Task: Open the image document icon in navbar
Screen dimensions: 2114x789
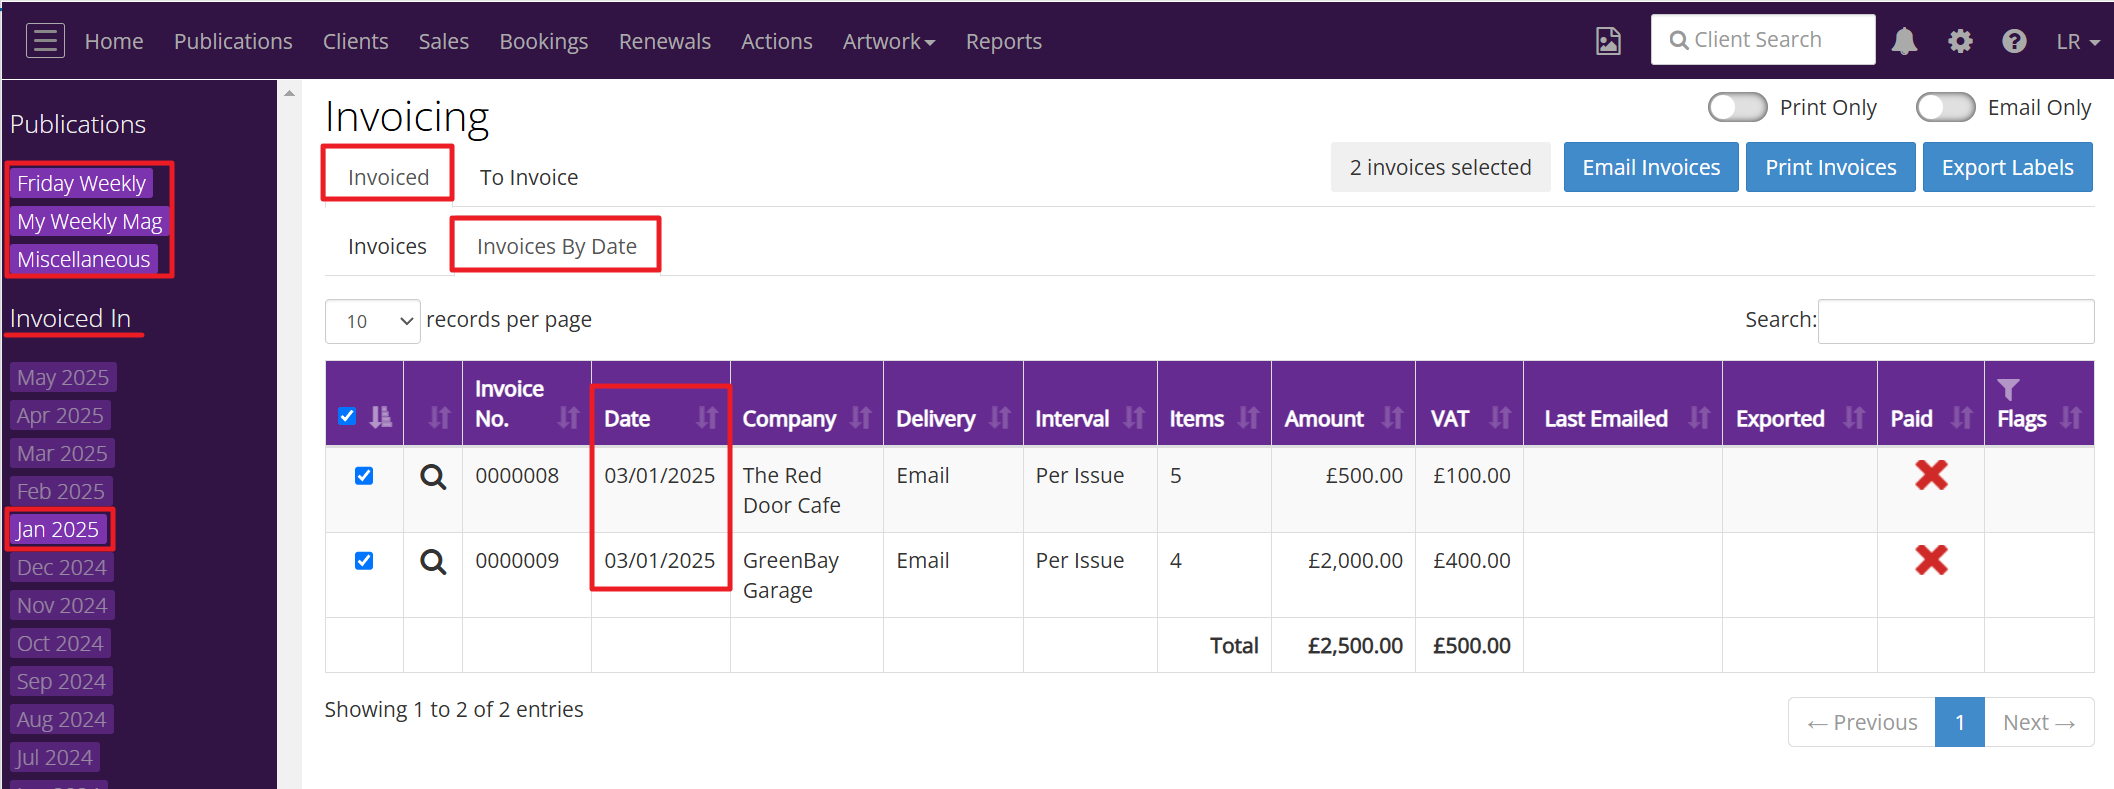Action: coord(1608,41)
